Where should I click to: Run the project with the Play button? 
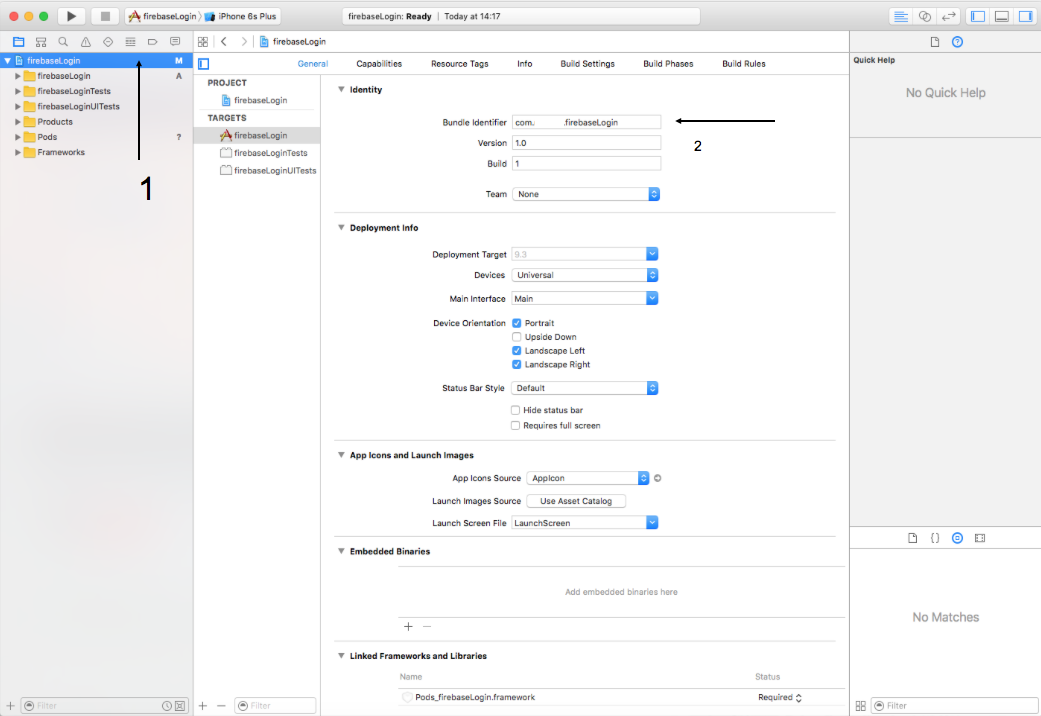(71, 16)
